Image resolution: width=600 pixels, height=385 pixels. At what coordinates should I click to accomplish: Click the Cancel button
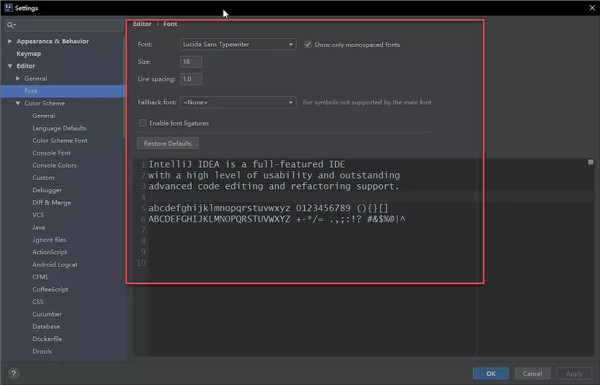(532, 374)
